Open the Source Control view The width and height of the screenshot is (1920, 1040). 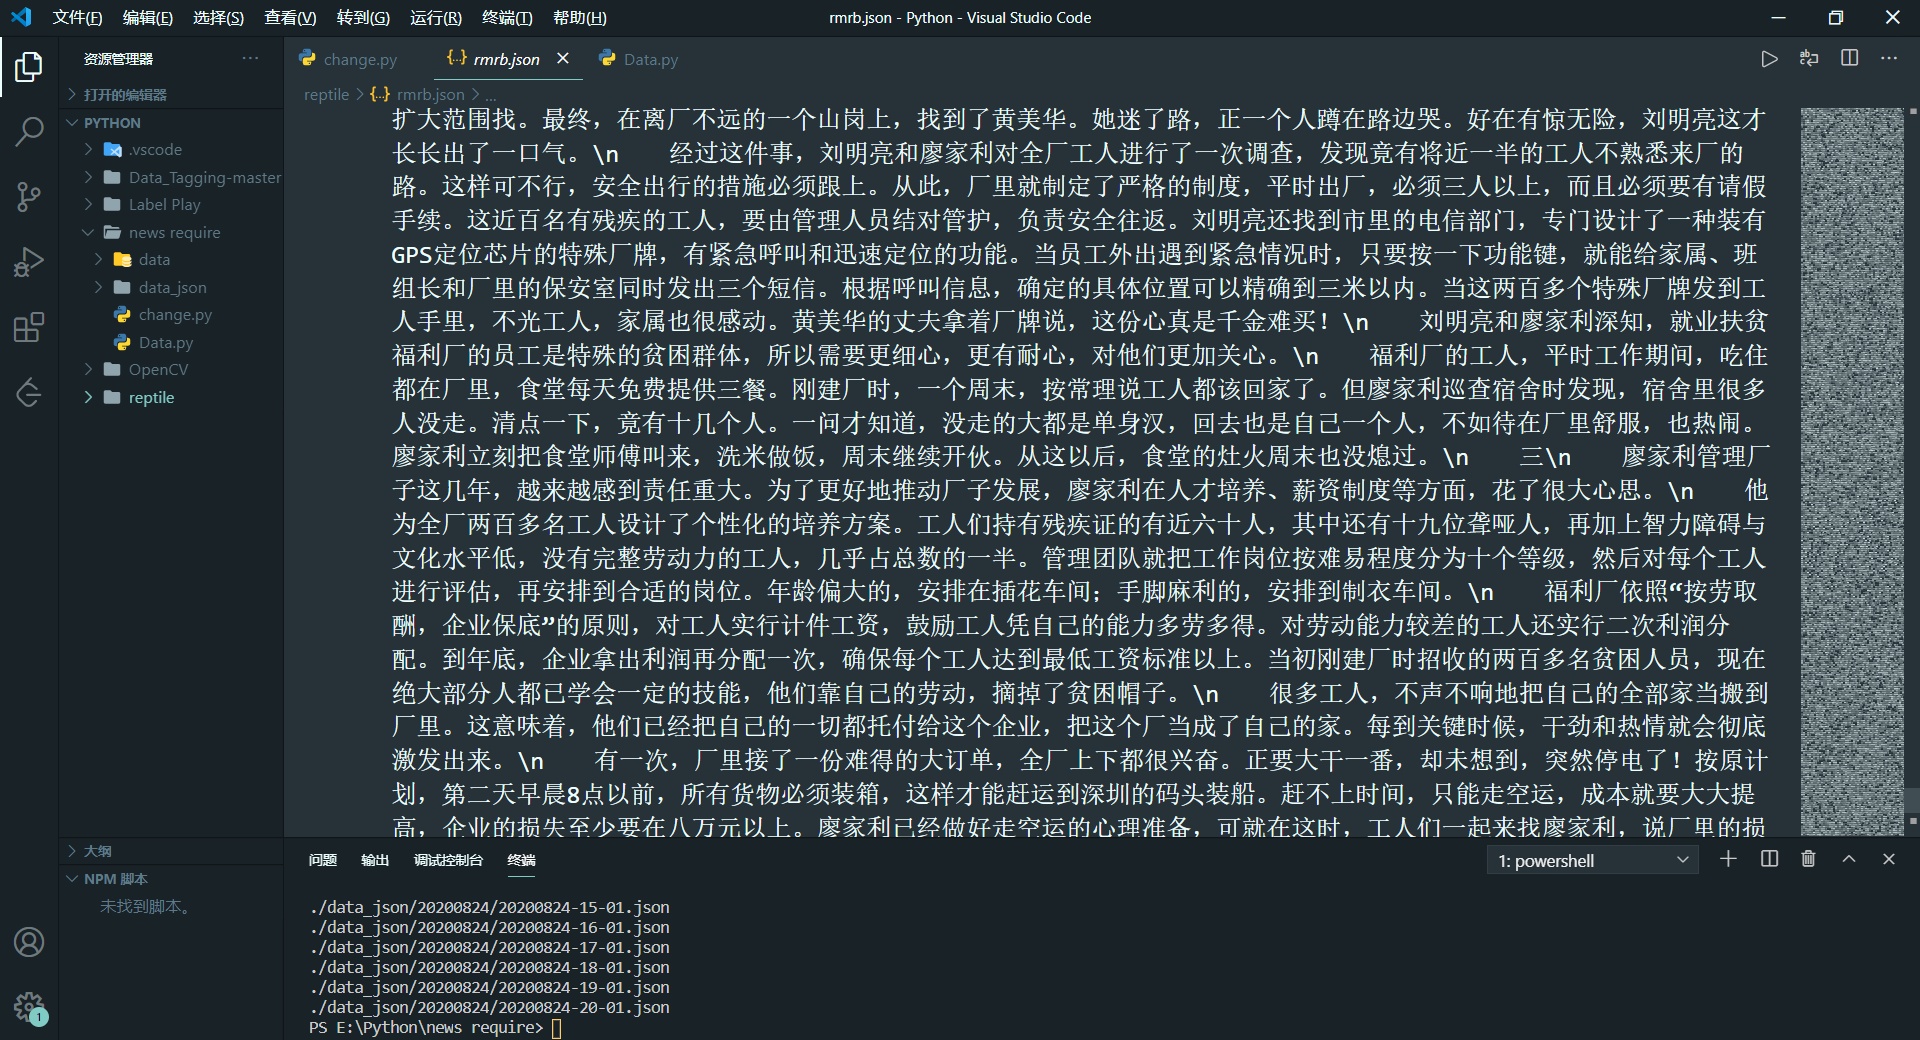pos(29,196)
